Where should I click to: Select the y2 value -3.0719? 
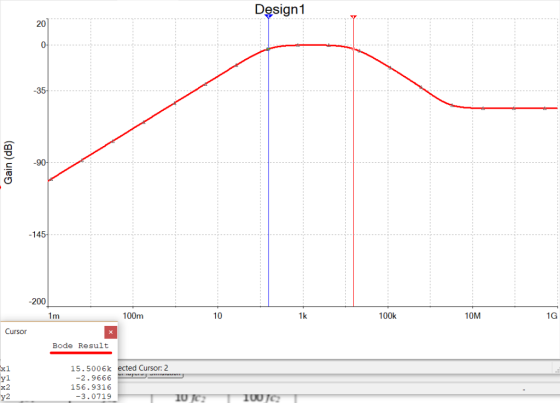pyautogui.click(x=94, y=397)
